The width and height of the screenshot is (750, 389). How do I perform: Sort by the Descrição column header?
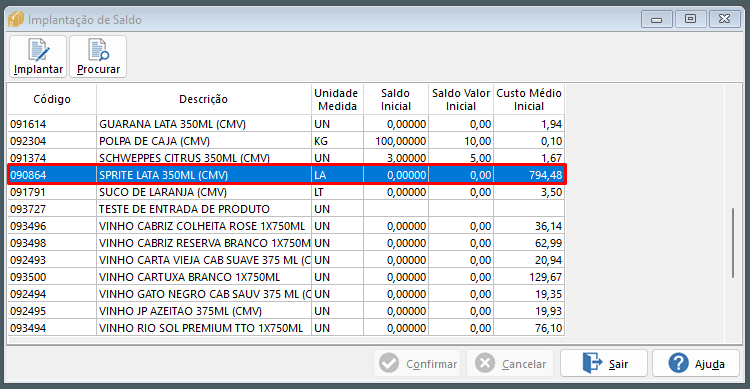[204, 99]
